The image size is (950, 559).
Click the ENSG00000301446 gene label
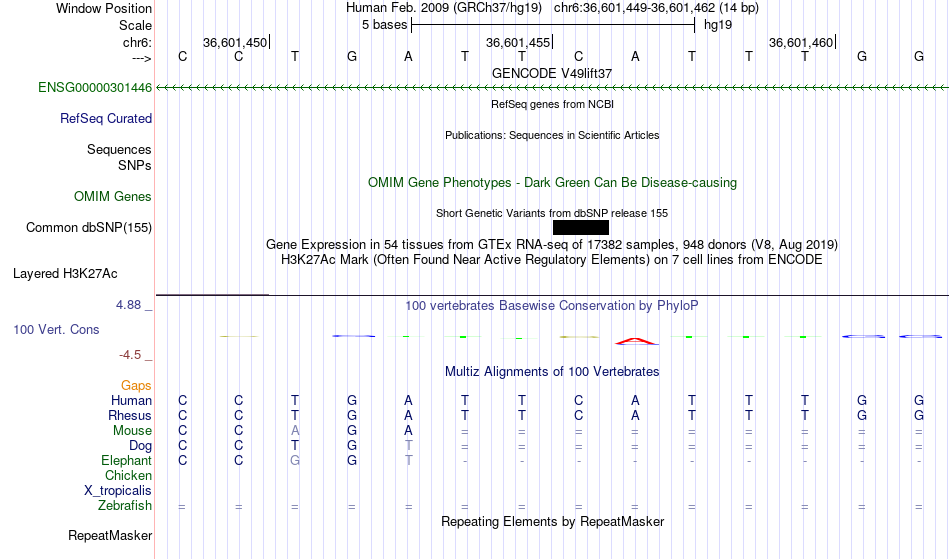click(x=95, y=88)
